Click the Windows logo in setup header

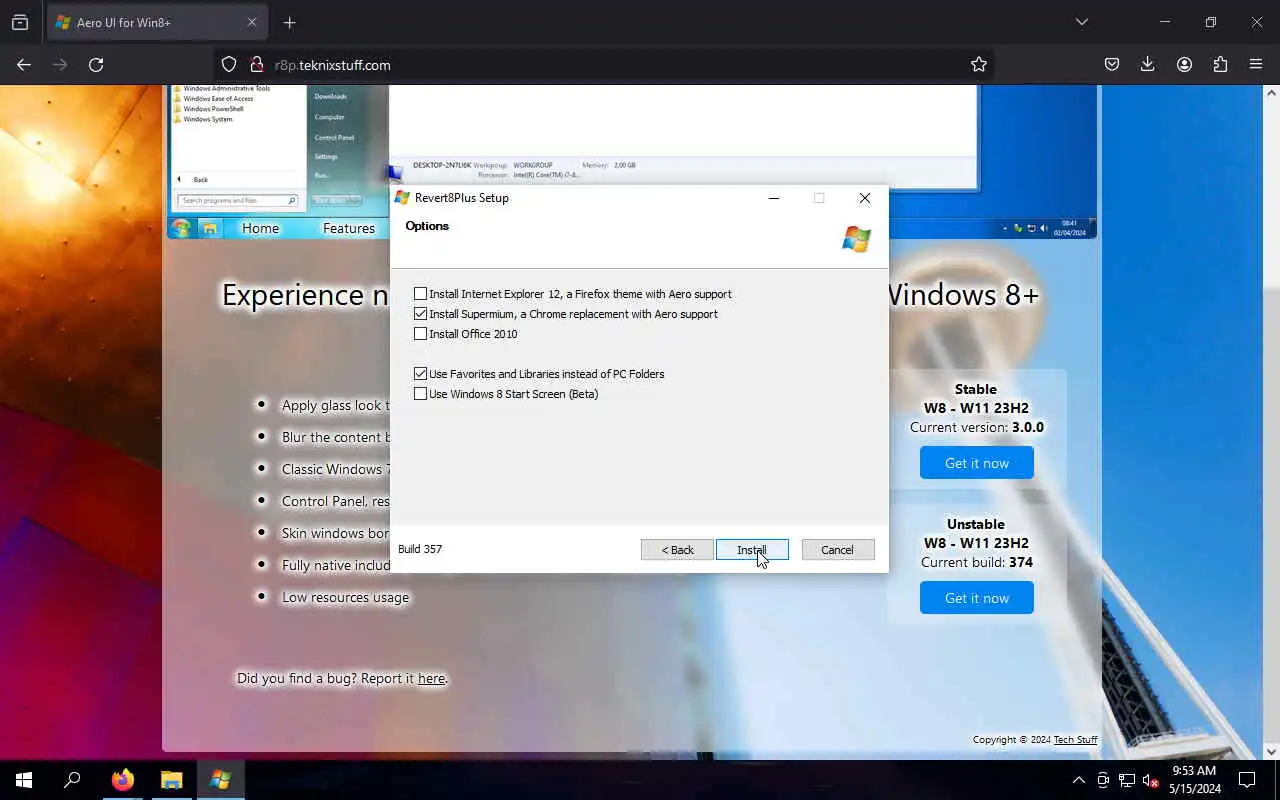[x=856, y=239]
